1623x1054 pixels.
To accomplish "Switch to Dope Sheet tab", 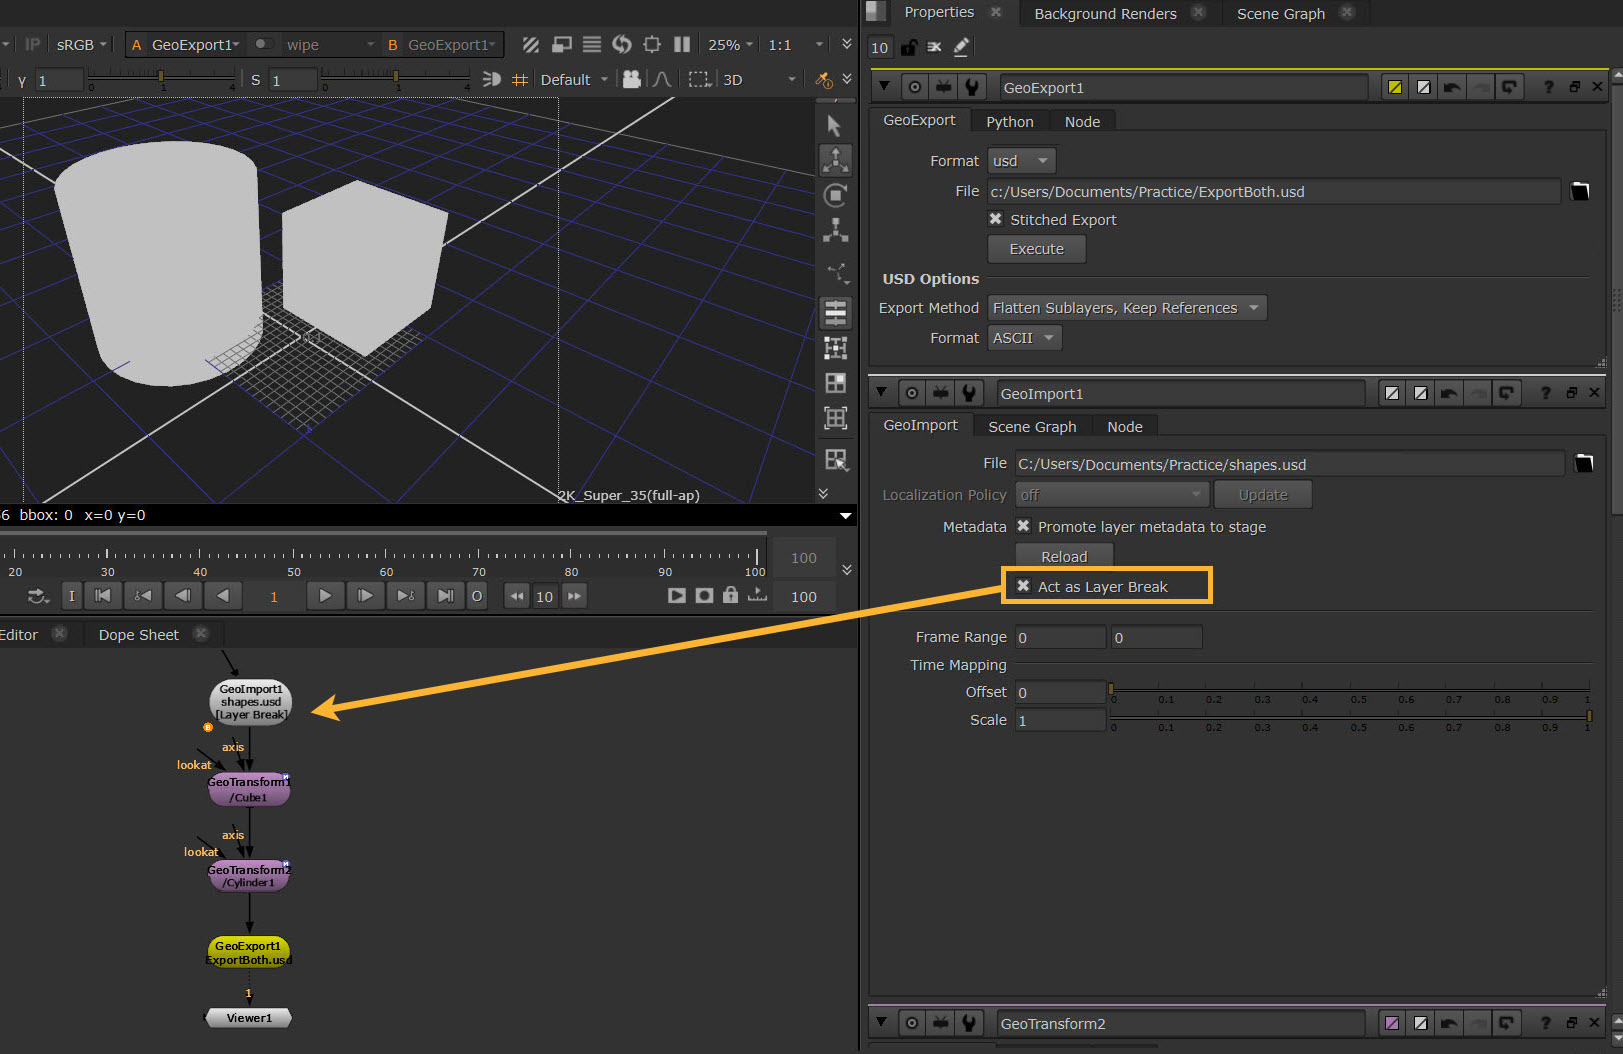I will [138, 634].
